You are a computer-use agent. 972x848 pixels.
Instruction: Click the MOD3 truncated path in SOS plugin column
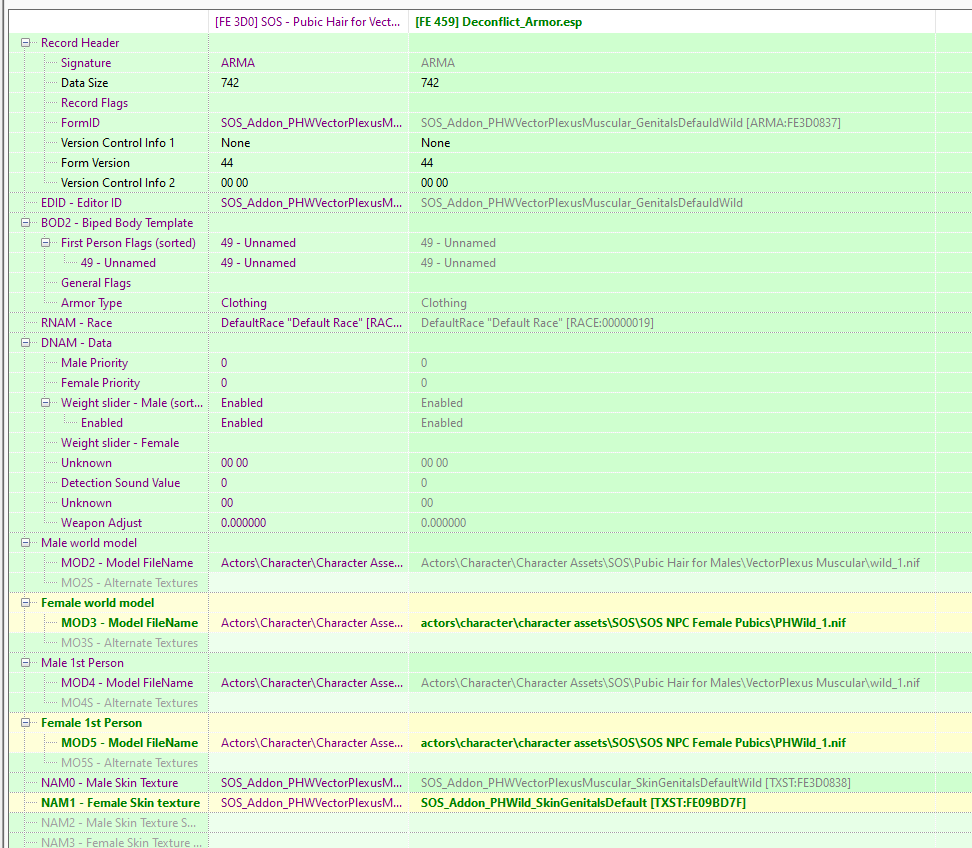(x=311, y=623)
